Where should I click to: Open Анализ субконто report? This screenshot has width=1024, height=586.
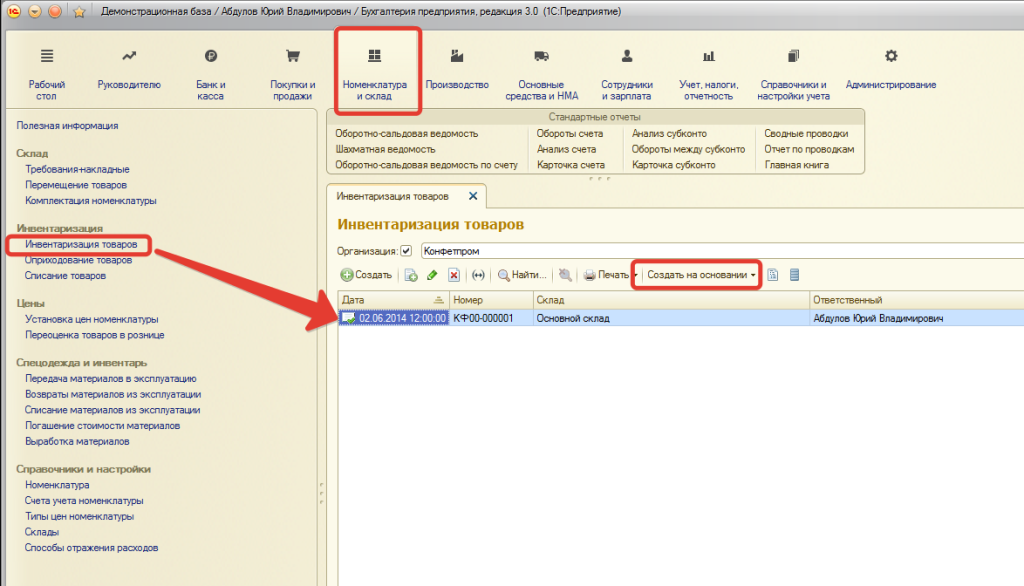click(x=669, y=133)
